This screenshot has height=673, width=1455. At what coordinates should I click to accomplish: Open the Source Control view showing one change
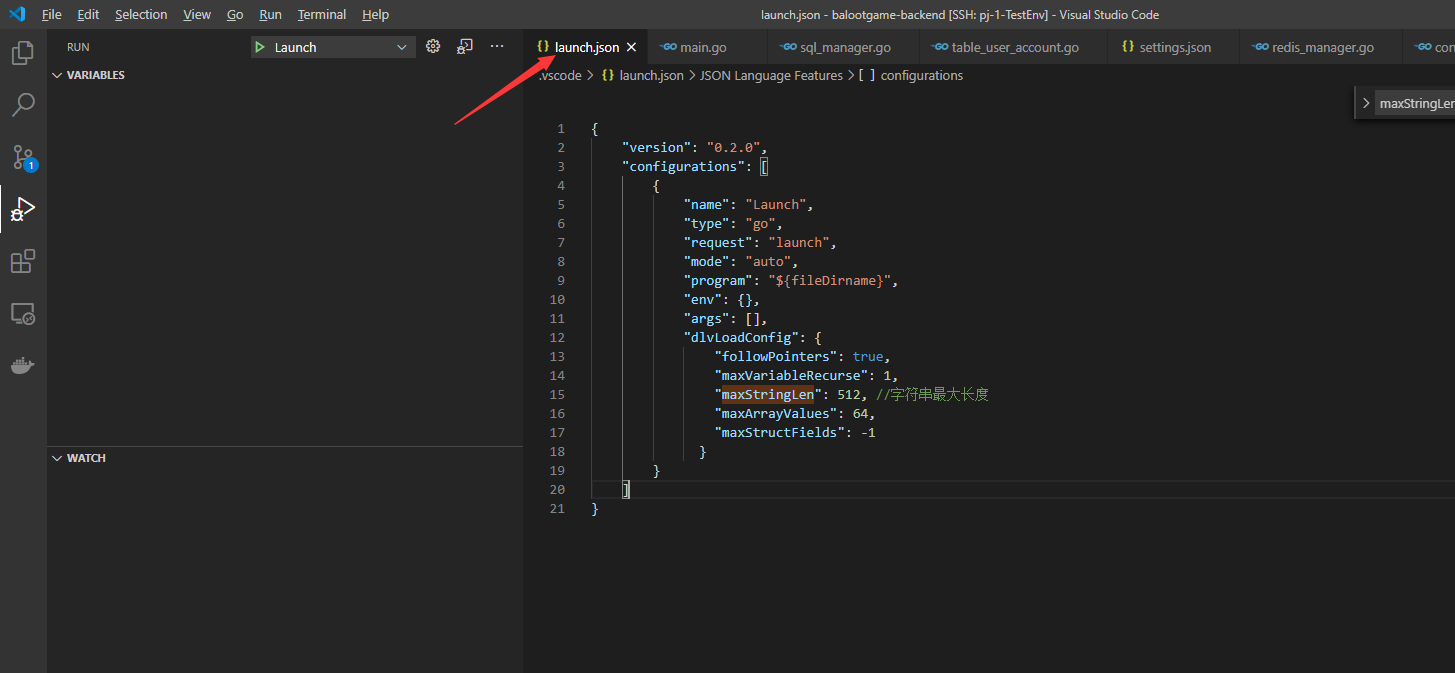22,157
